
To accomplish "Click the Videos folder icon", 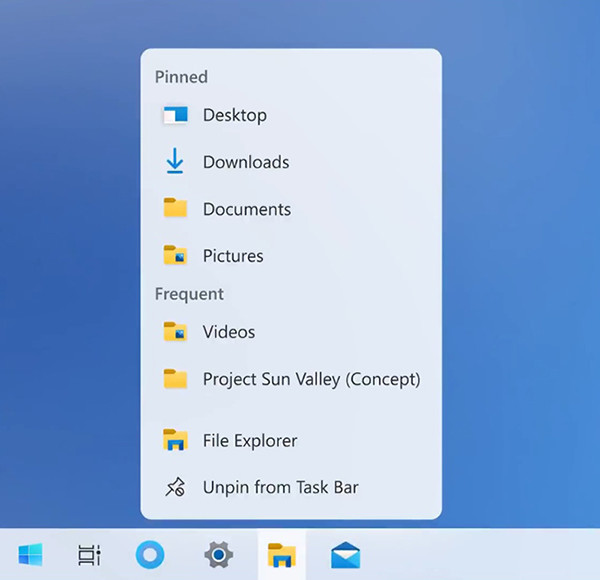I will (x=175, y=332).
